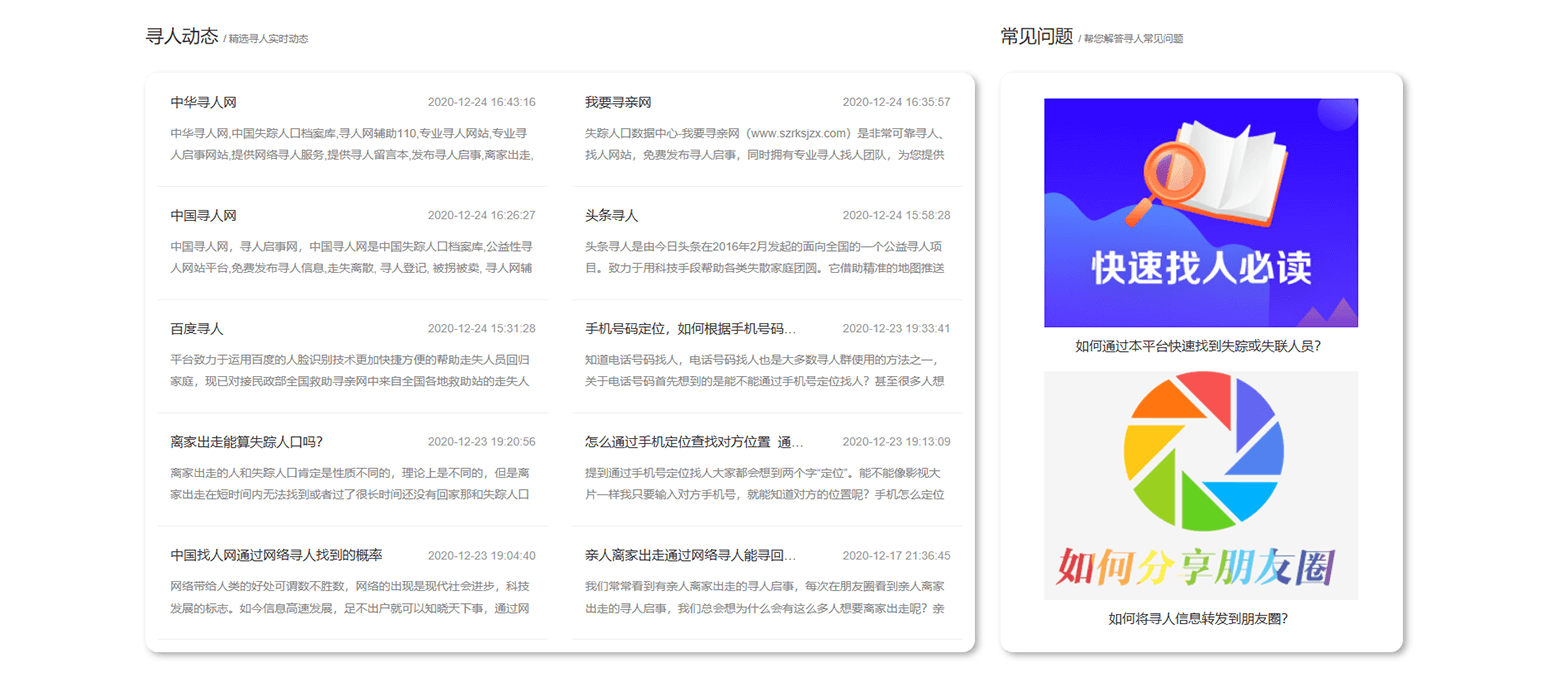1550x676 pixels.
Task: Open 如何通过本平台快速找到失踪或失联人员 link
Action: (x=1200, y=345)
